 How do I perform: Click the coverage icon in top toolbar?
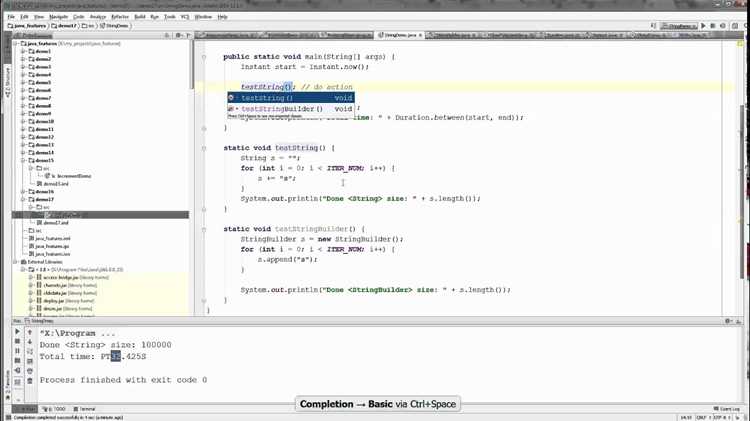click(723, 26)
